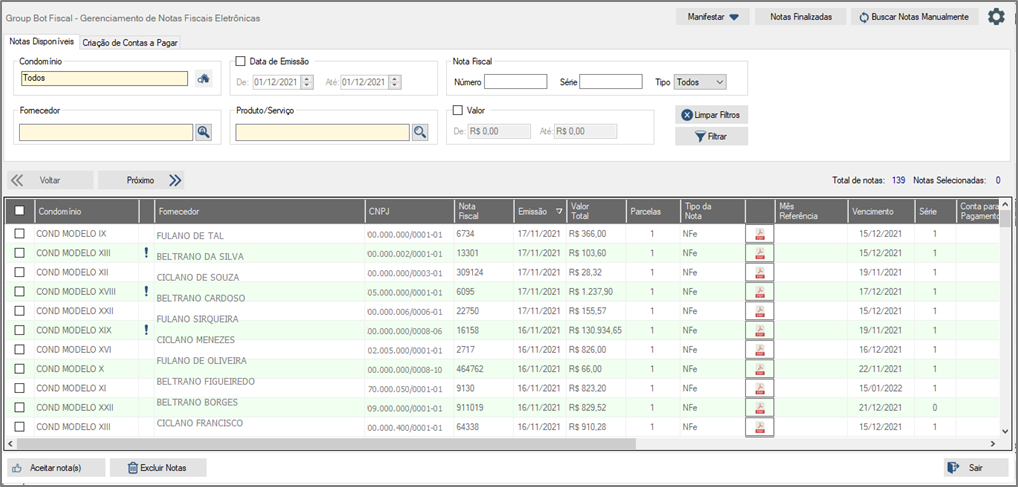Click alert icon on COND MODELO XVIII row

(146, 291)
